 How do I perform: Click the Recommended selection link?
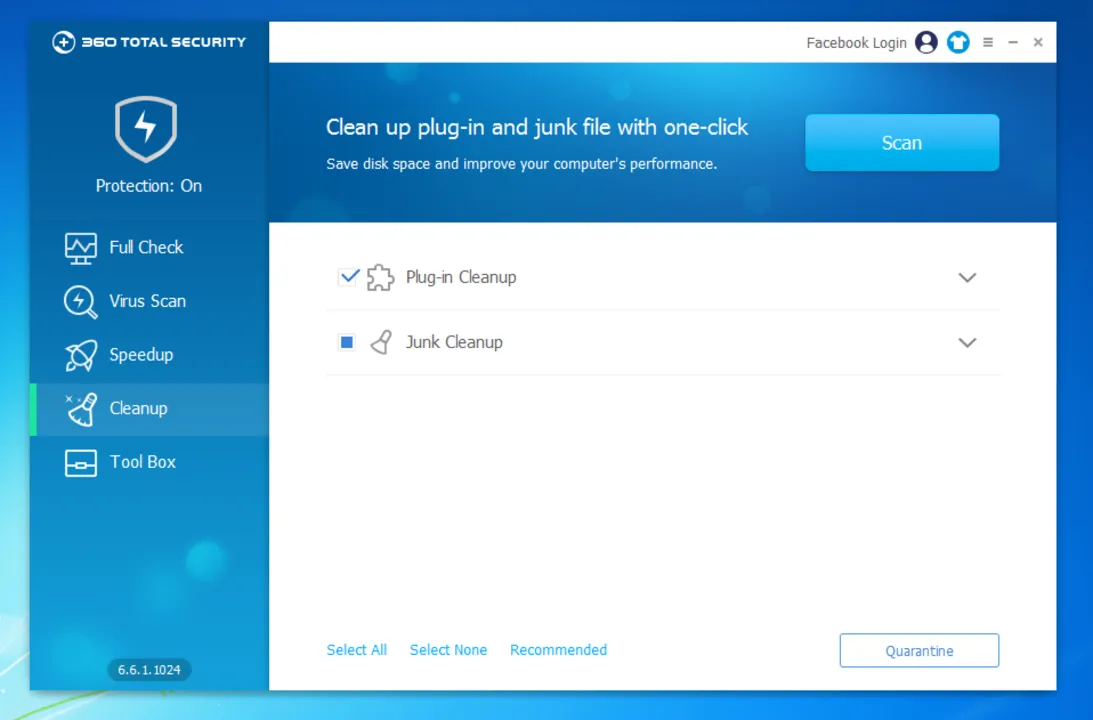(x=558, y=650)
